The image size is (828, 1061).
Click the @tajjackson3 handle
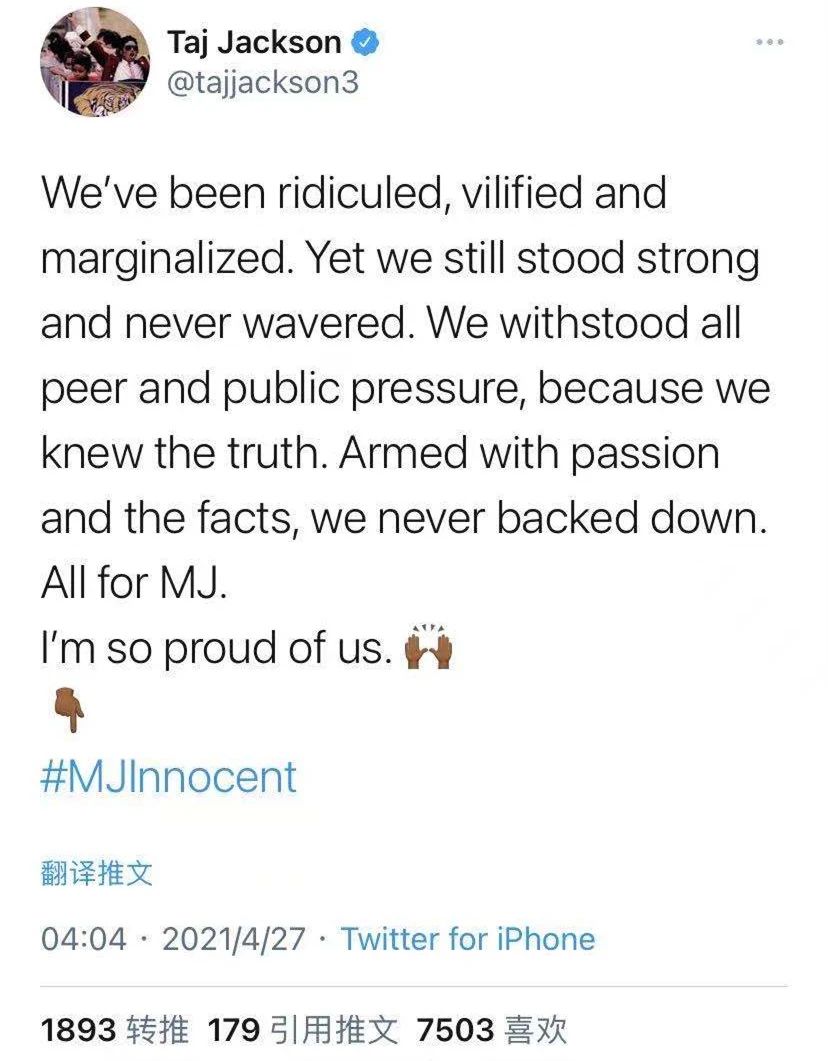(262, 82)
